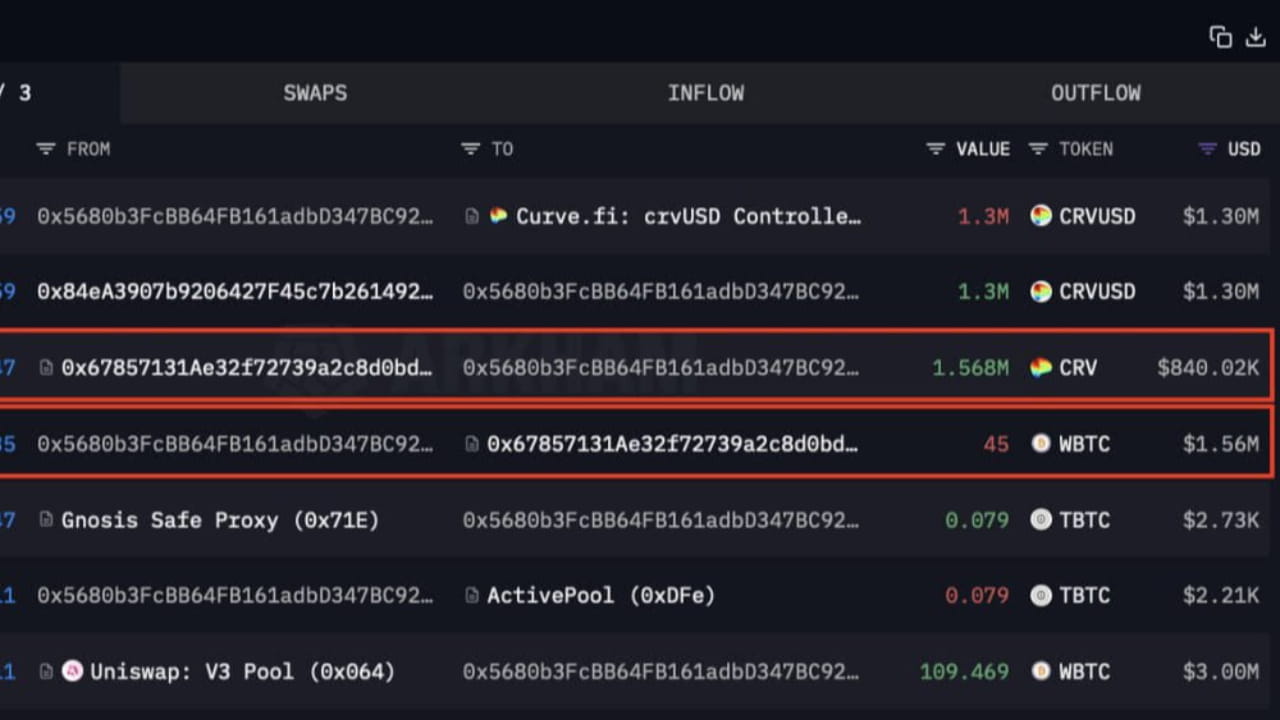
Task: Open the VALUE column filter
Action: point(935,149)
